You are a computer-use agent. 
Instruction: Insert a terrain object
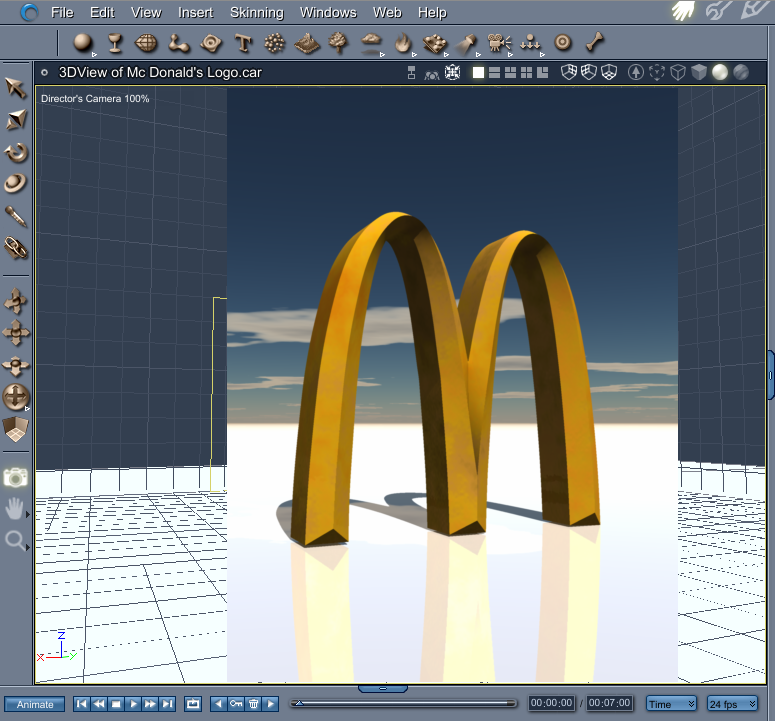point(307,43)
